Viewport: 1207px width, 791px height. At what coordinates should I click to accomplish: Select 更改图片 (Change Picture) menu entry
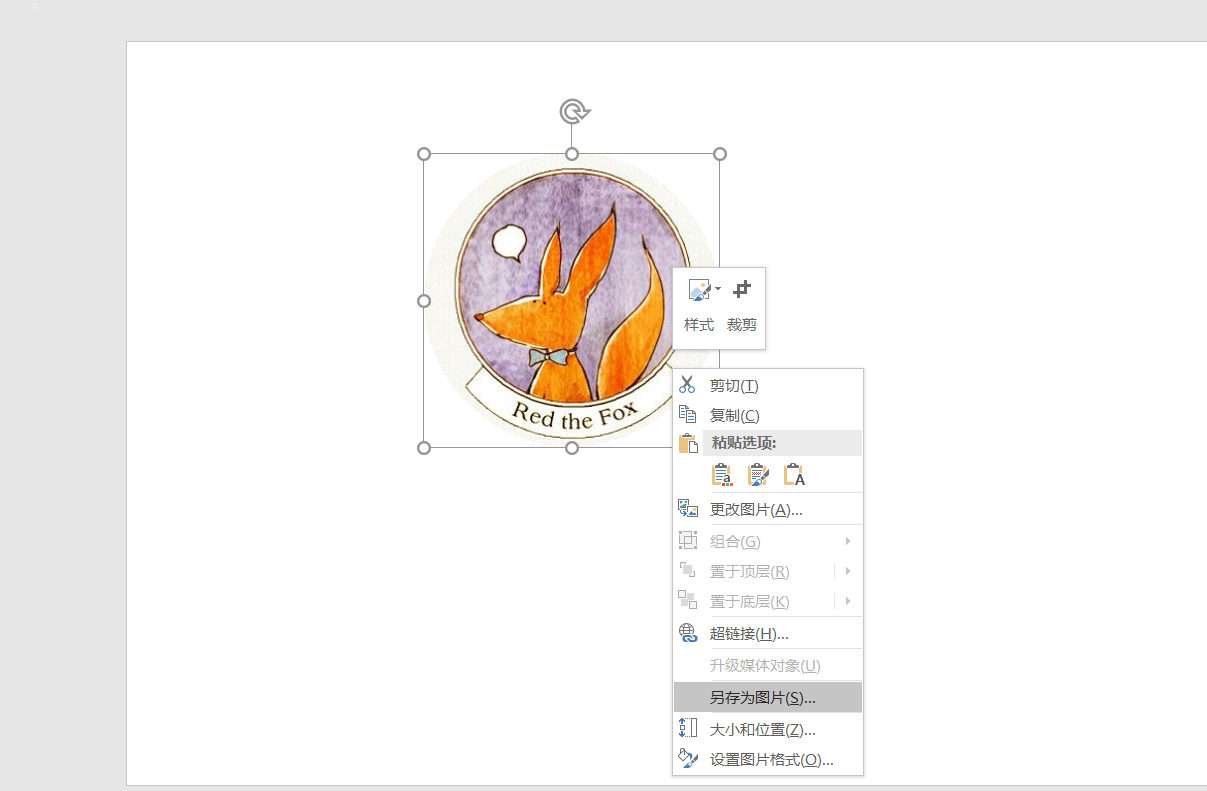pos(755,510)
